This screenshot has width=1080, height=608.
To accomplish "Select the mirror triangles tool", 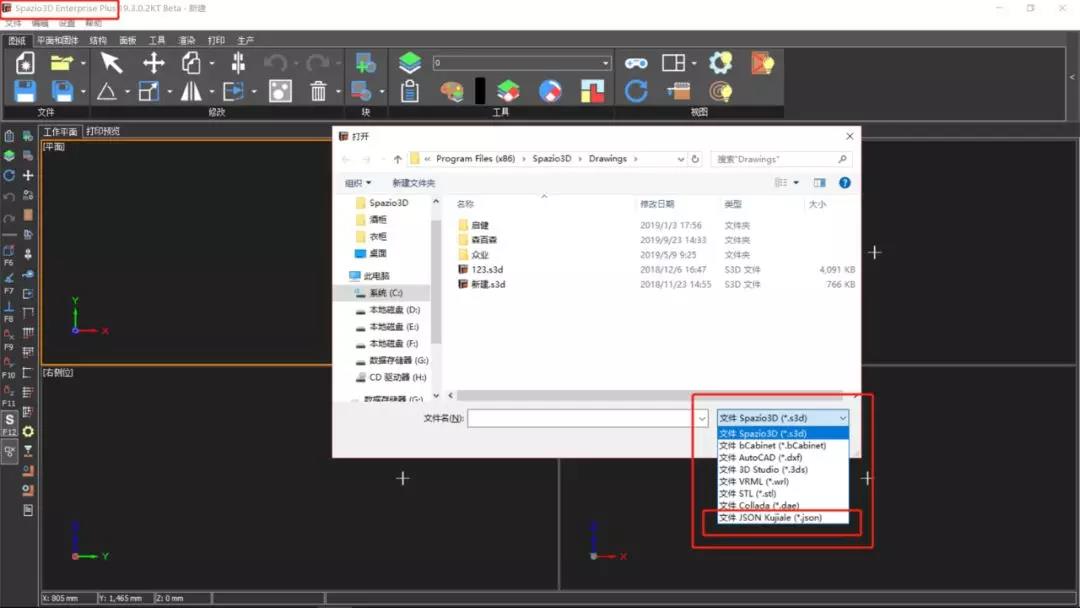I will point(191,91).
